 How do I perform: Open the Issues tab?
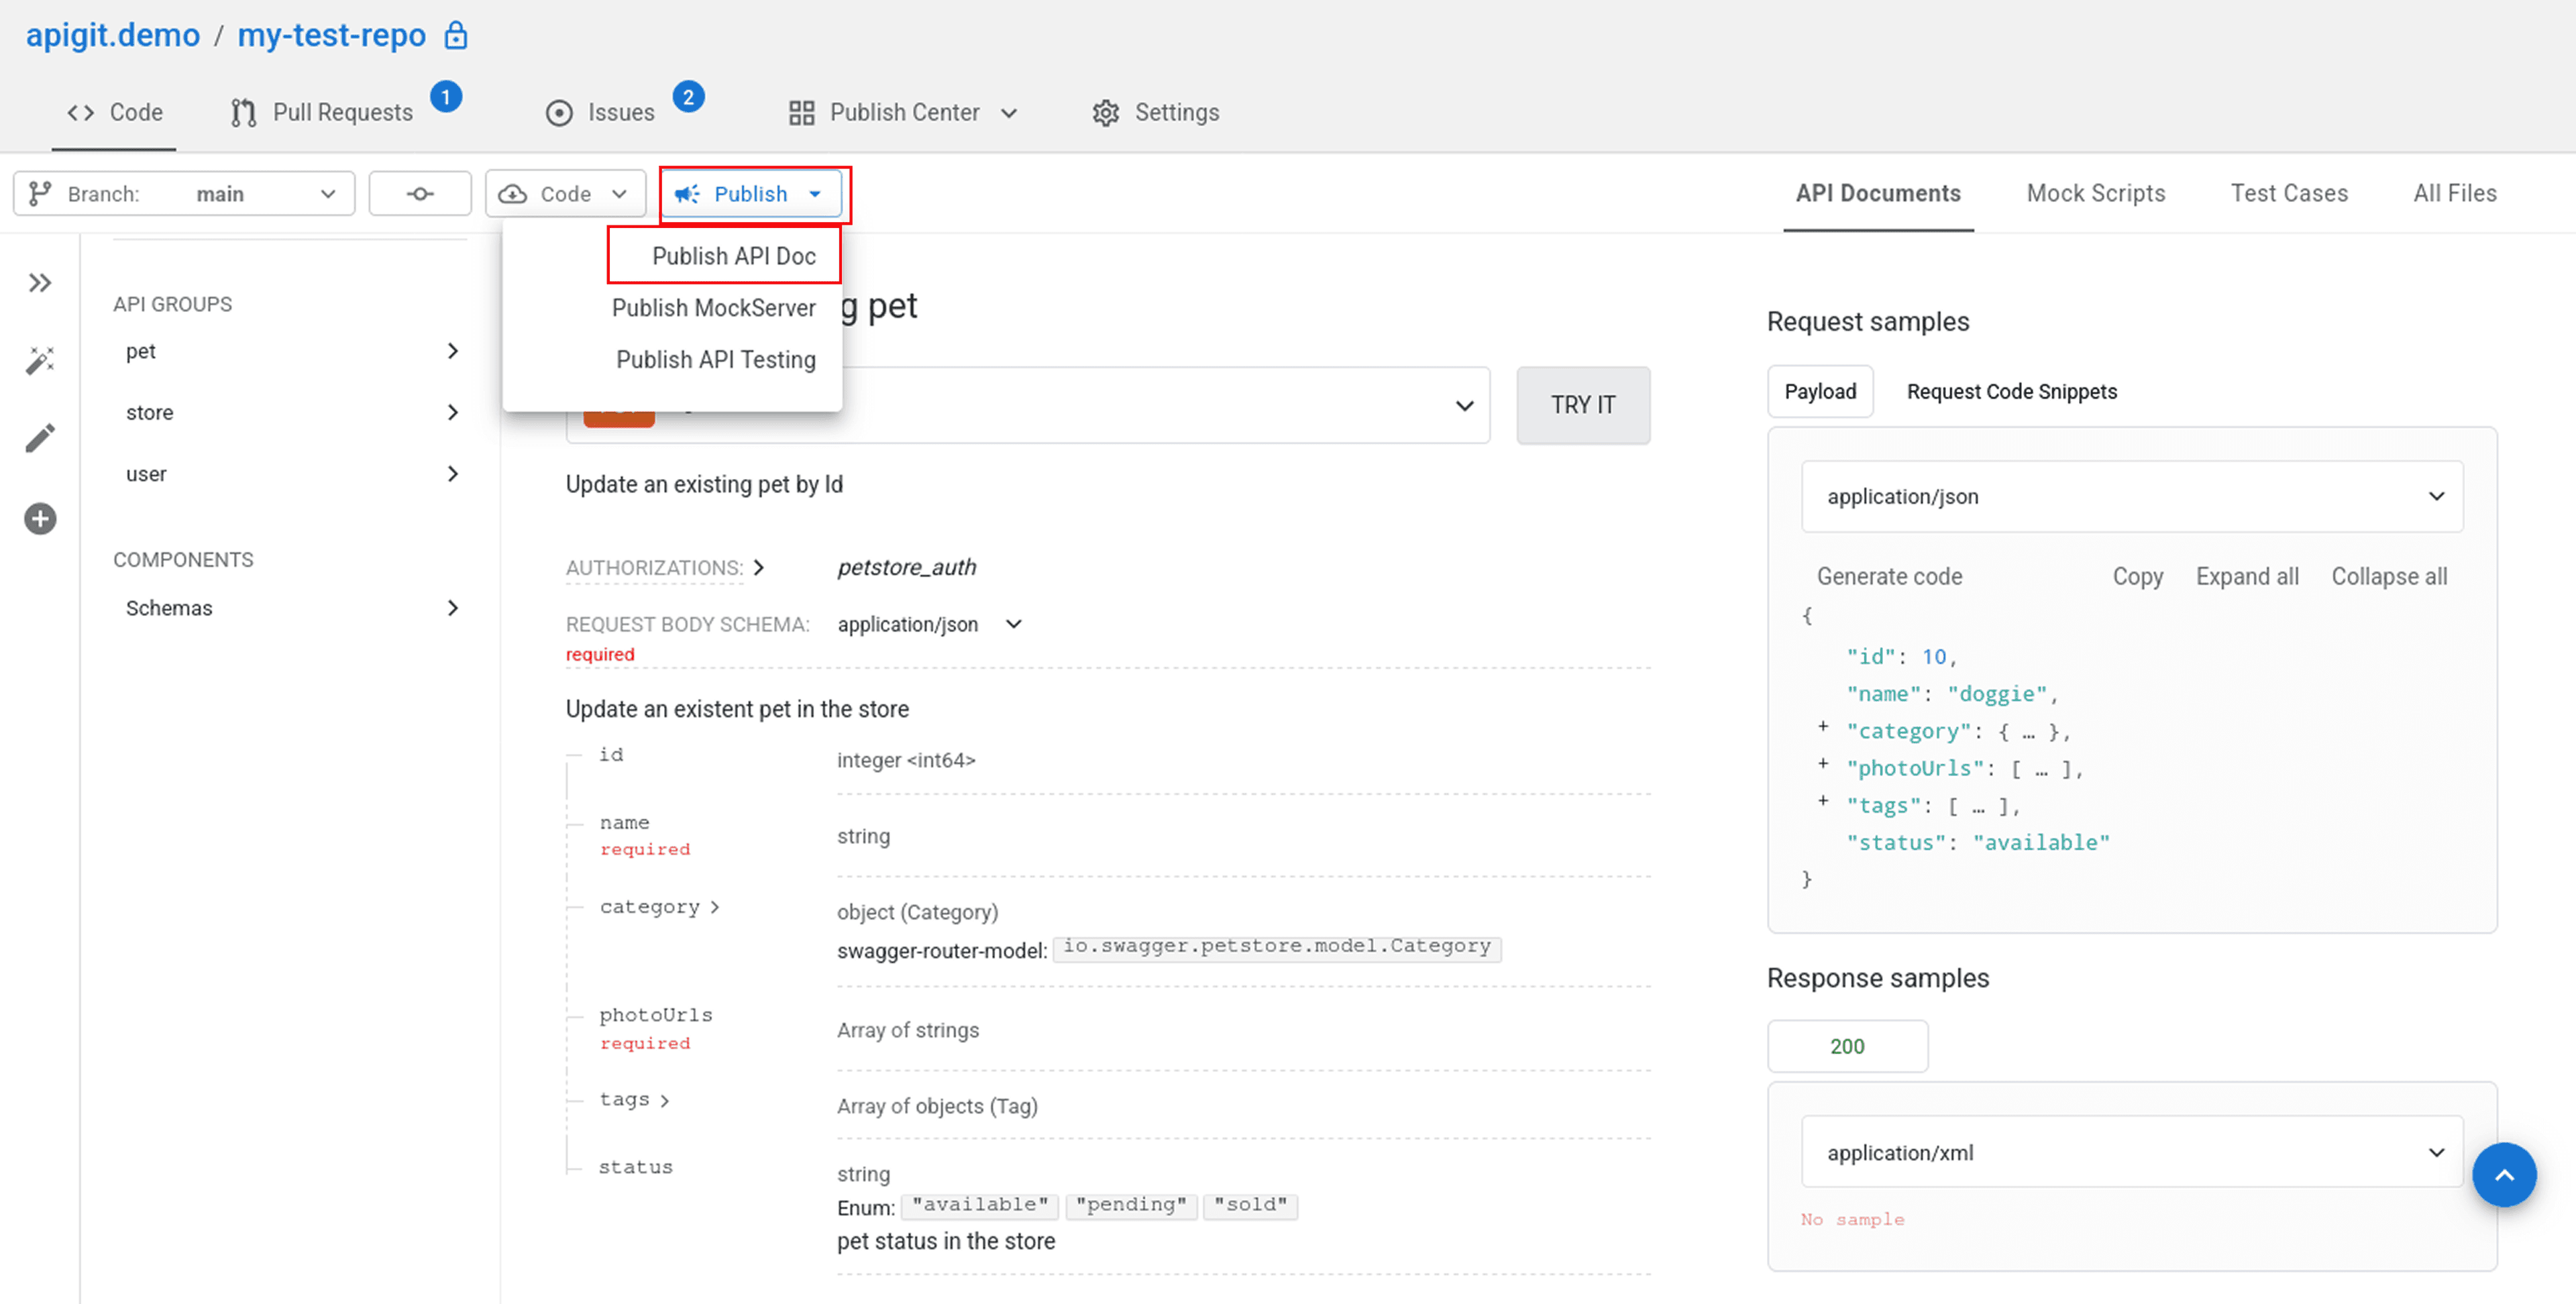599,112
